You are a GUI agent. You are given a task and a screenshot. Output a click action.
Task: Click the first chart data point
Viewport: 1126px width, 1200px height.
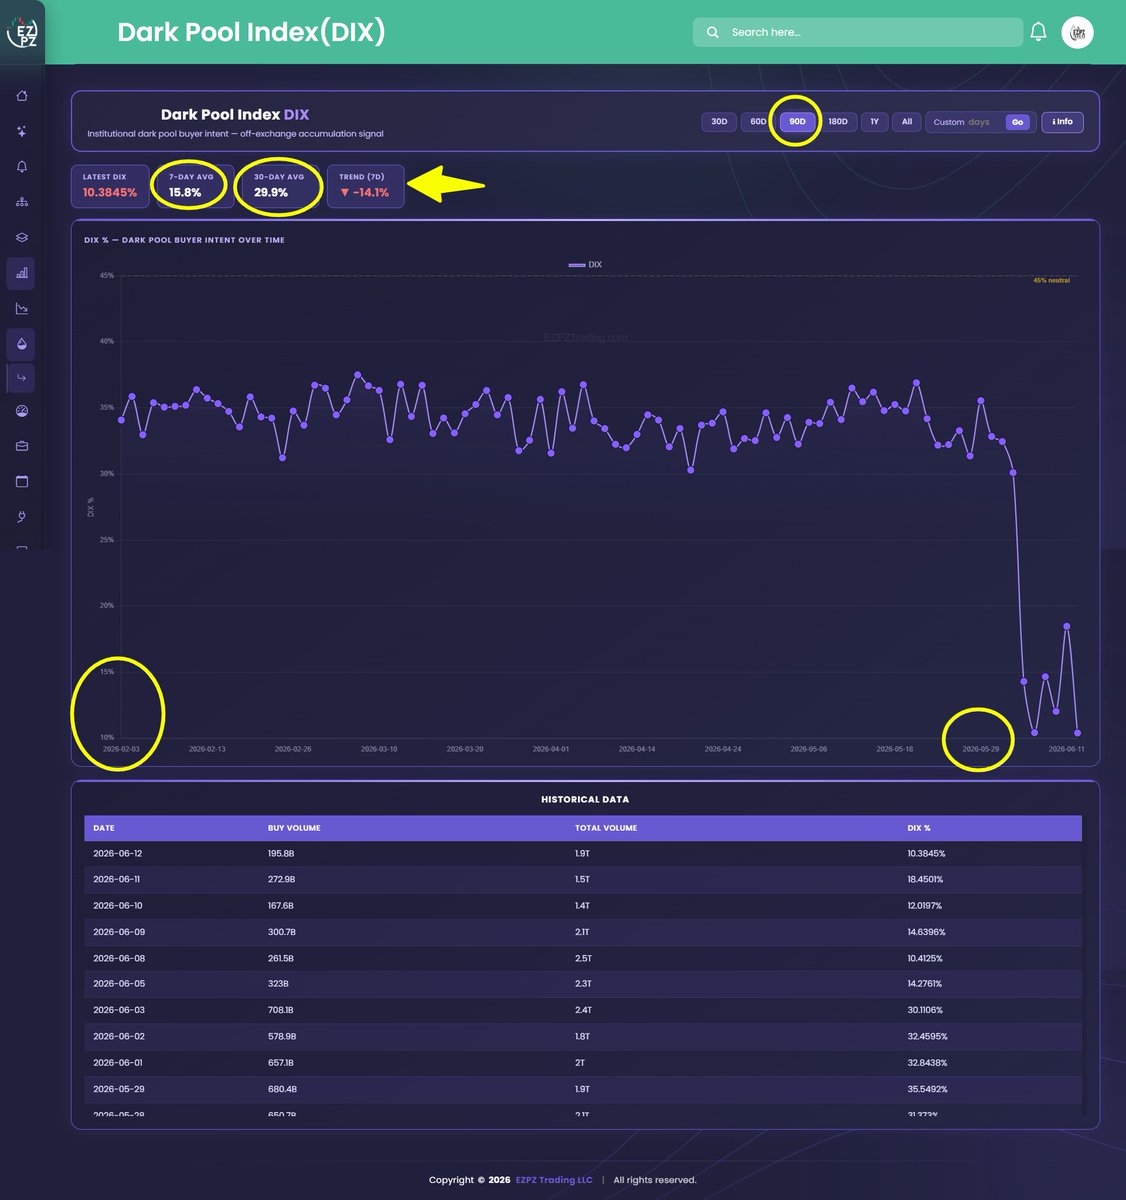pos(121,420)
